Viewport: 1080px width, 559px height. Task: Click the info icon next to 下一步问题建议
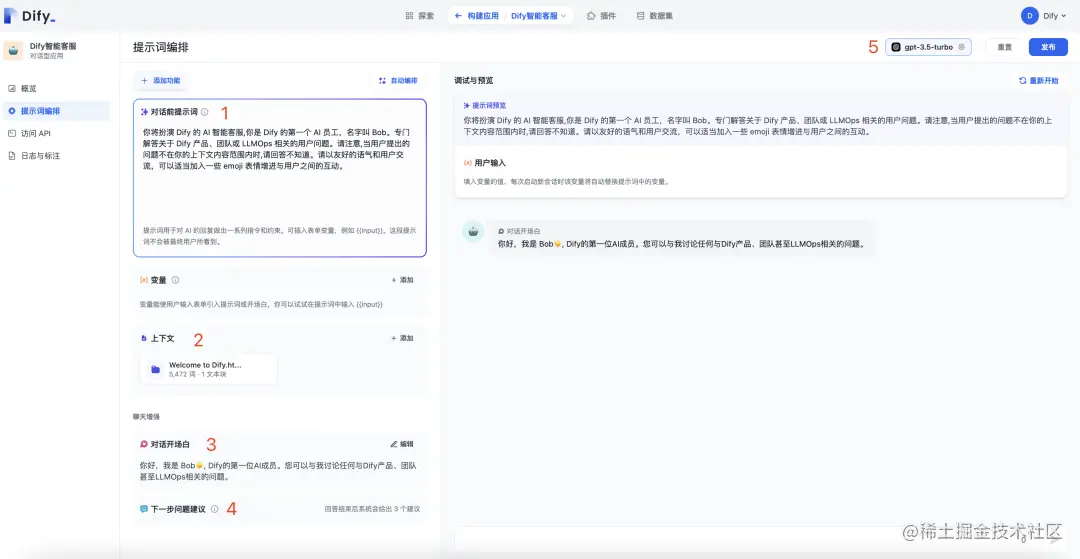[214, 509]
